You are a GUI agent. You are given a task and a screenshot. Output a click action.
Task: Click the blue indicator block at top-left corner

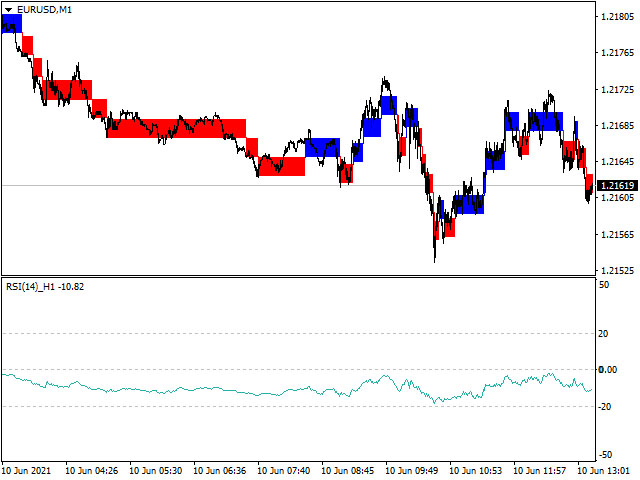[12, 24]
